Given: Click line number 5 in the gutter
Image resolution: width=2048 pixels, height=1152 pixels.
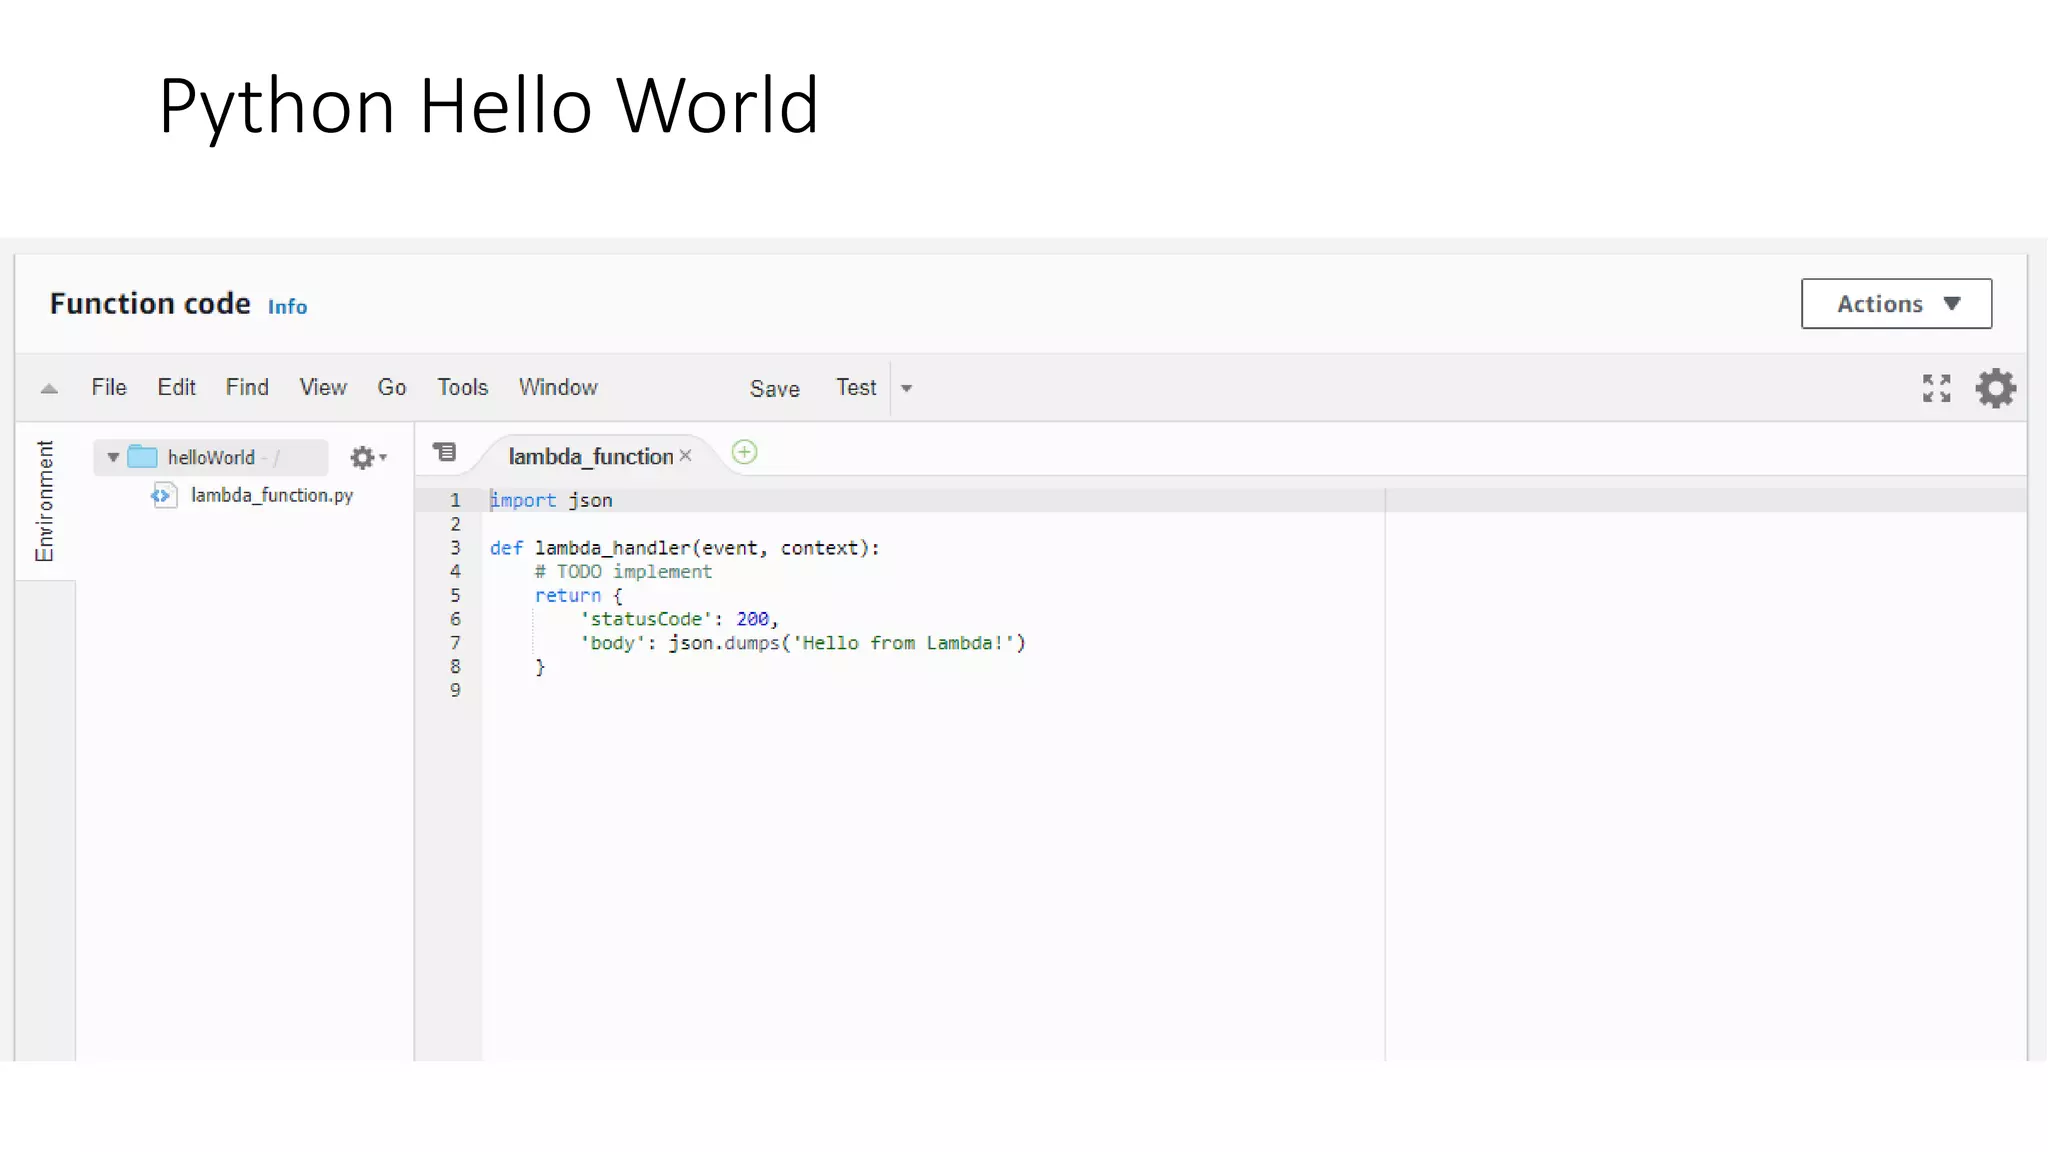Looking at the screenshot, I should tap(456, 596).
